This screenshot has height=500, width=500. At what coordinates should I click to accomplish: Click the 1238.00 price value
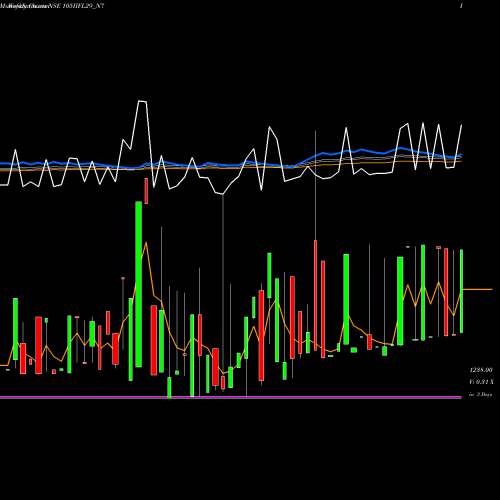(x=481, y=370)
